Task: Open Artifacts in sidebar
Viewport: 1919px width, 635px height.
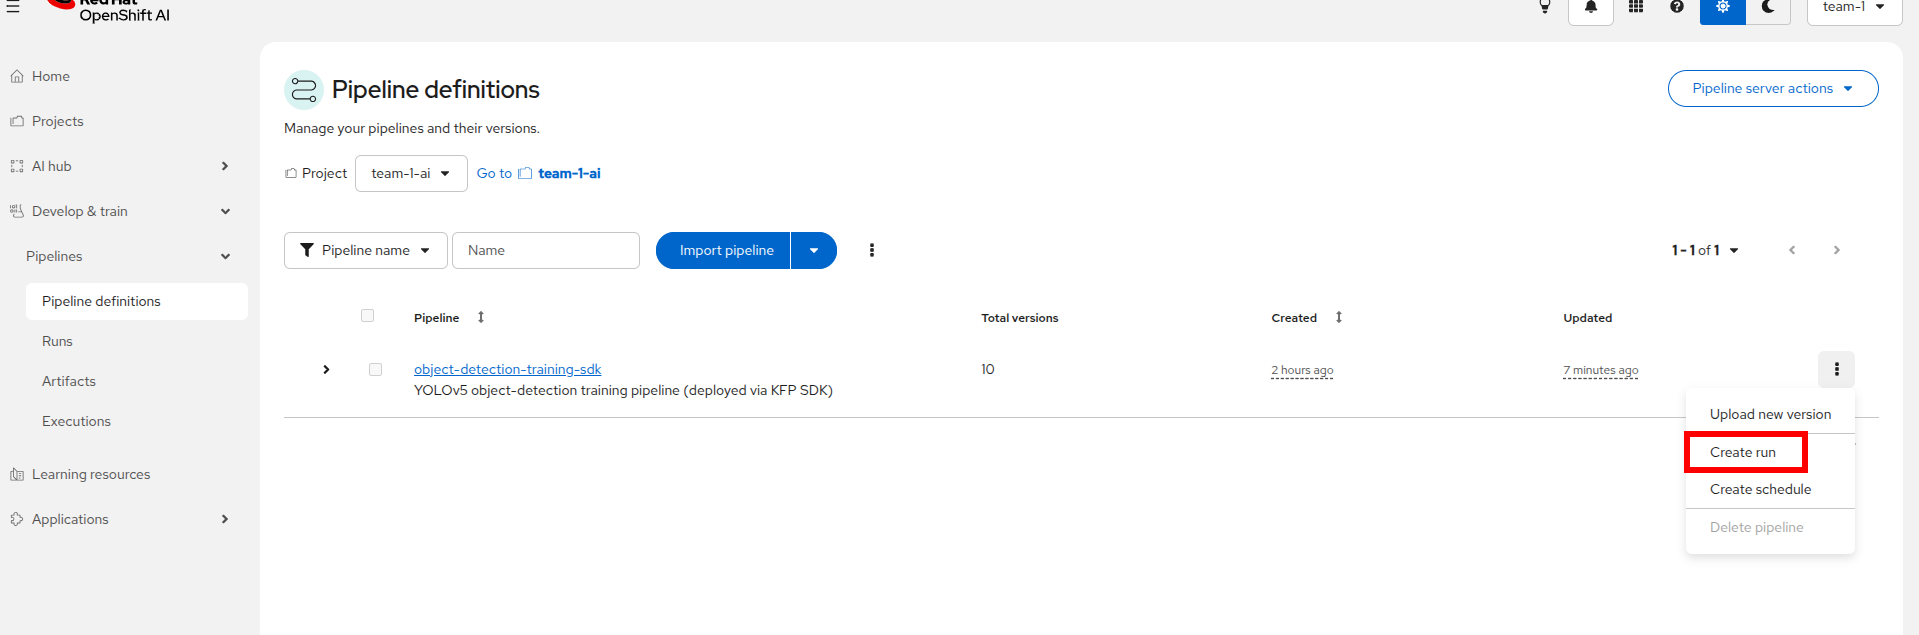Action: (x=69, y=381)
